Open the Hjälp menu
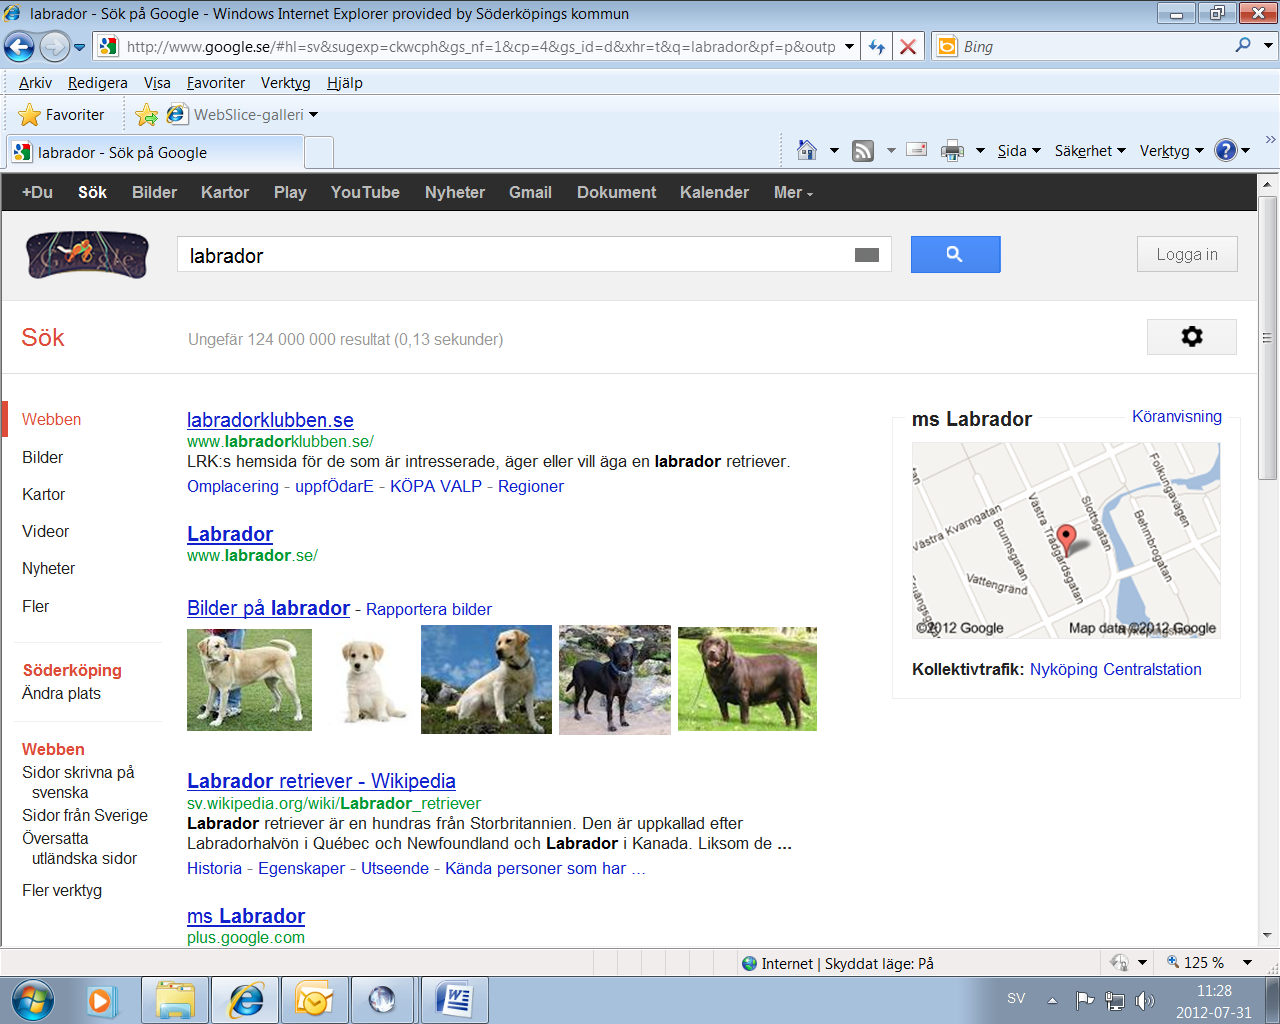The width and height of the screenshot is (1280, 1024). (344, 83)
